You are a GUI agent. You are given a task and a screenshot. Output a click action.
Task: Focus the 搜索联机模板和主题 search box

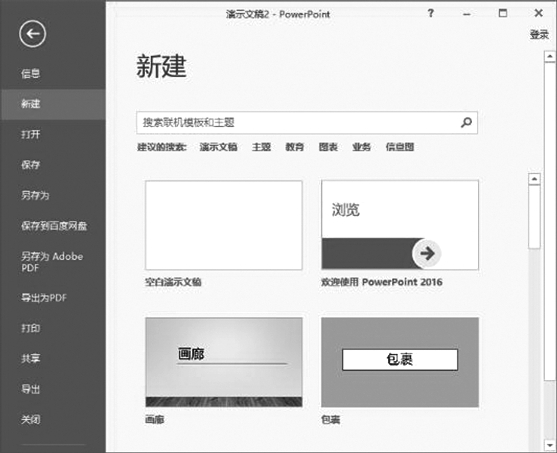tap(307, 123)
